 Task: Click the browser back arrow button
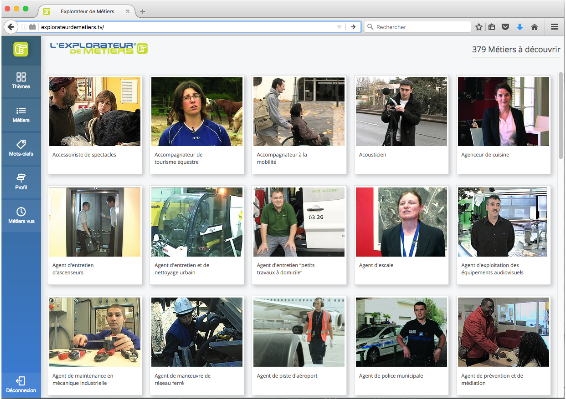coord(11,27)
